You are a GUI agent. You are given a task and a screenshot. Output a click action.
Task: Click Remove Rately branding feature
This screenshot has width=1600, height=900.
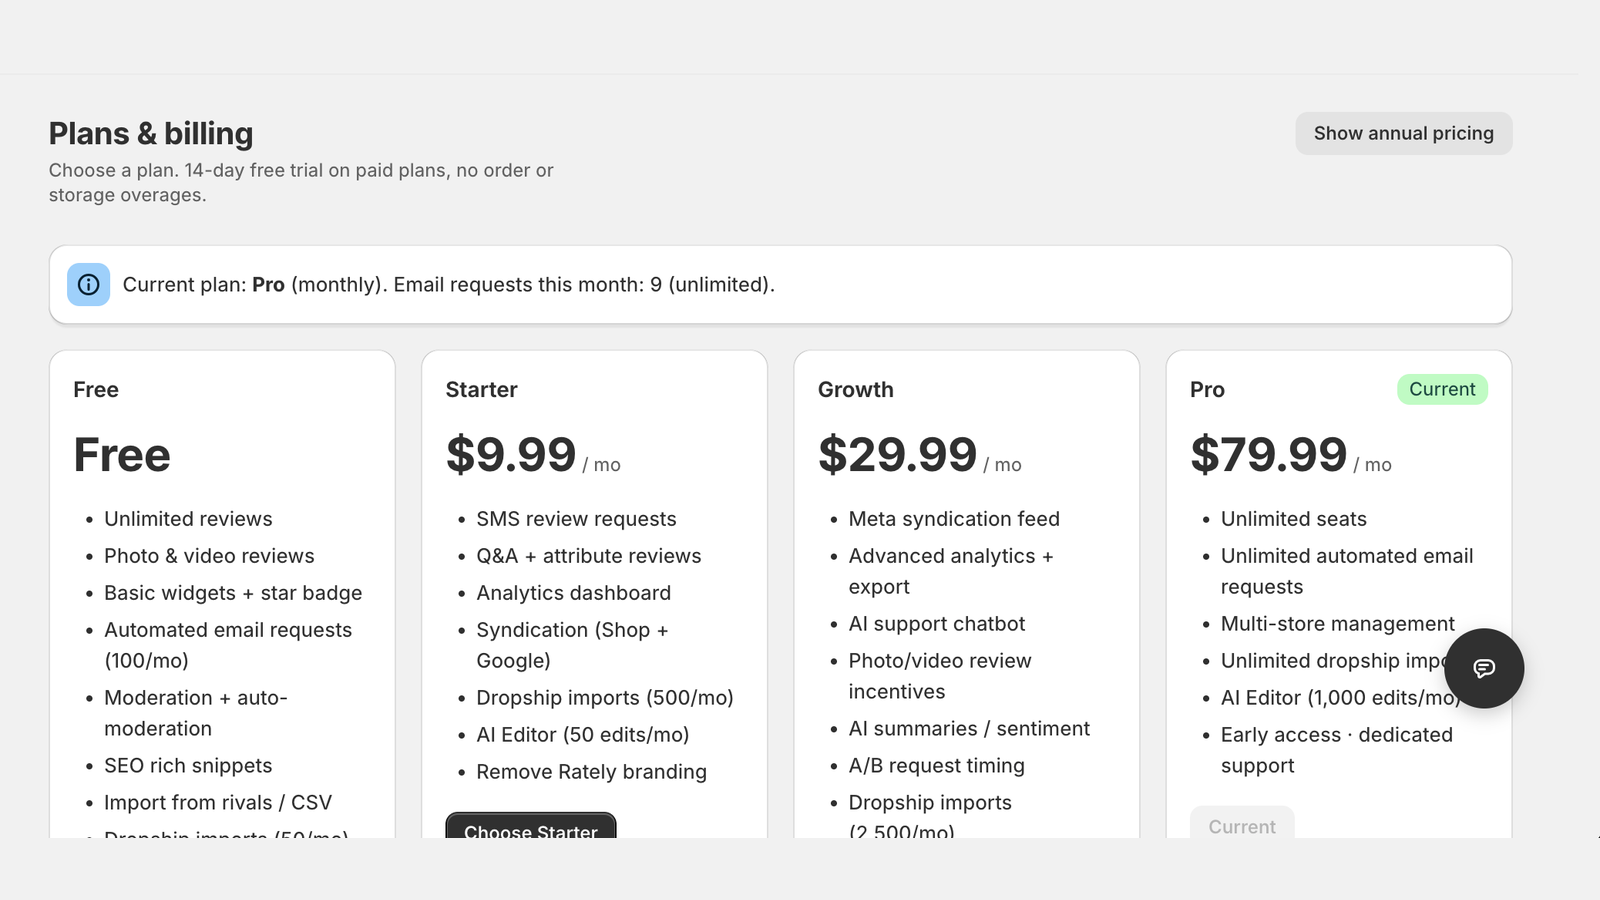pos(591,772)
